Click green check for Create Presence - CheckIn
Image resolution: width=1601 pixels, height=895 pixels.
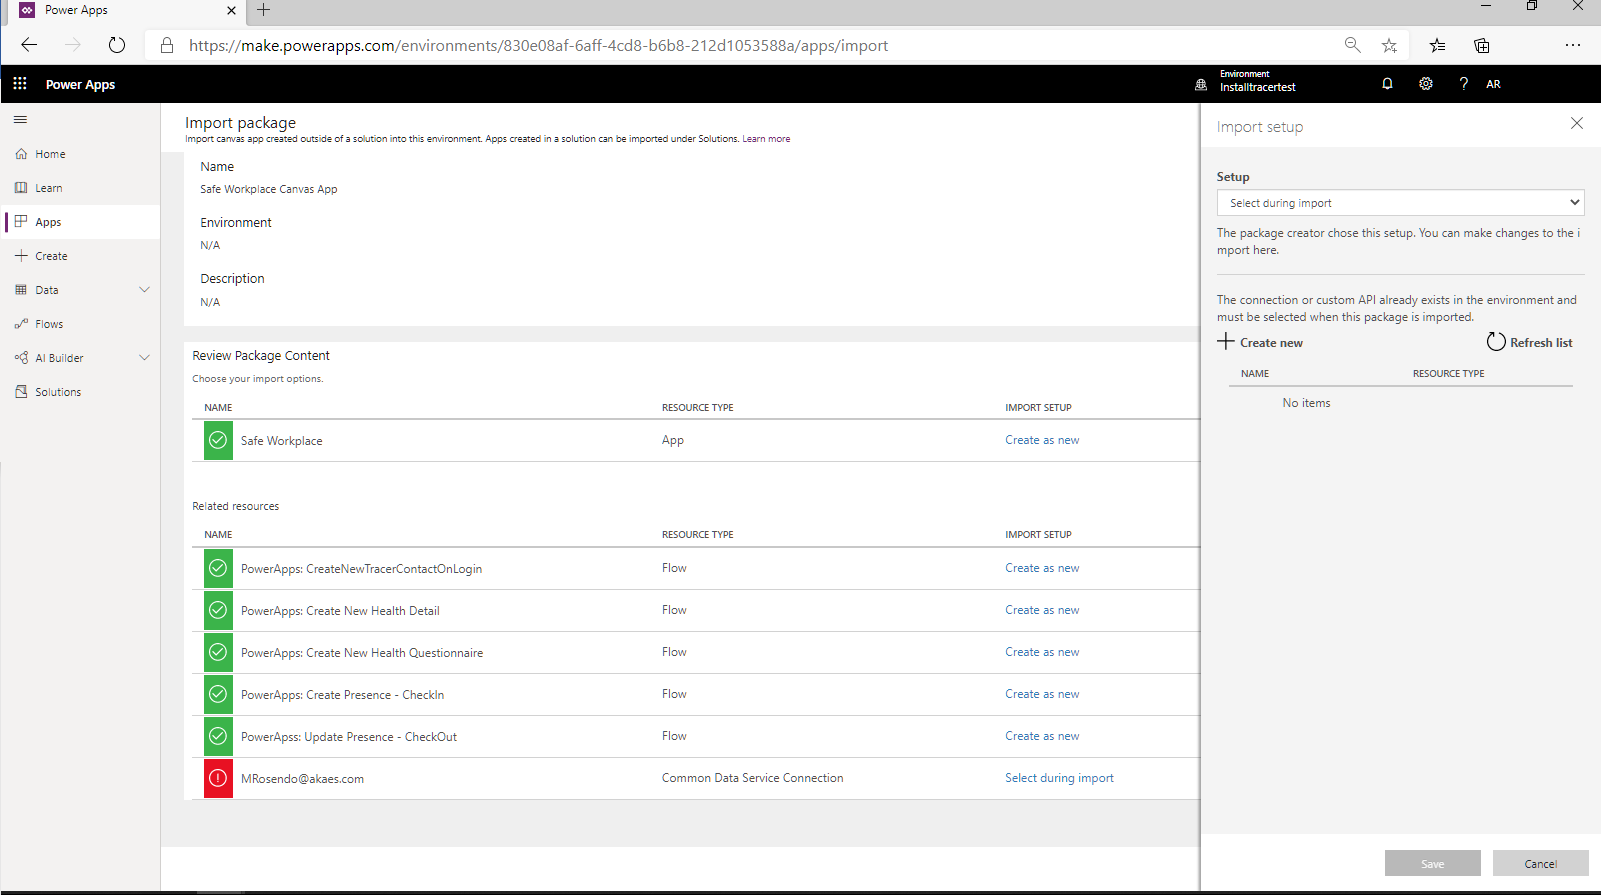pyautogui.click(x=218, y=695)
